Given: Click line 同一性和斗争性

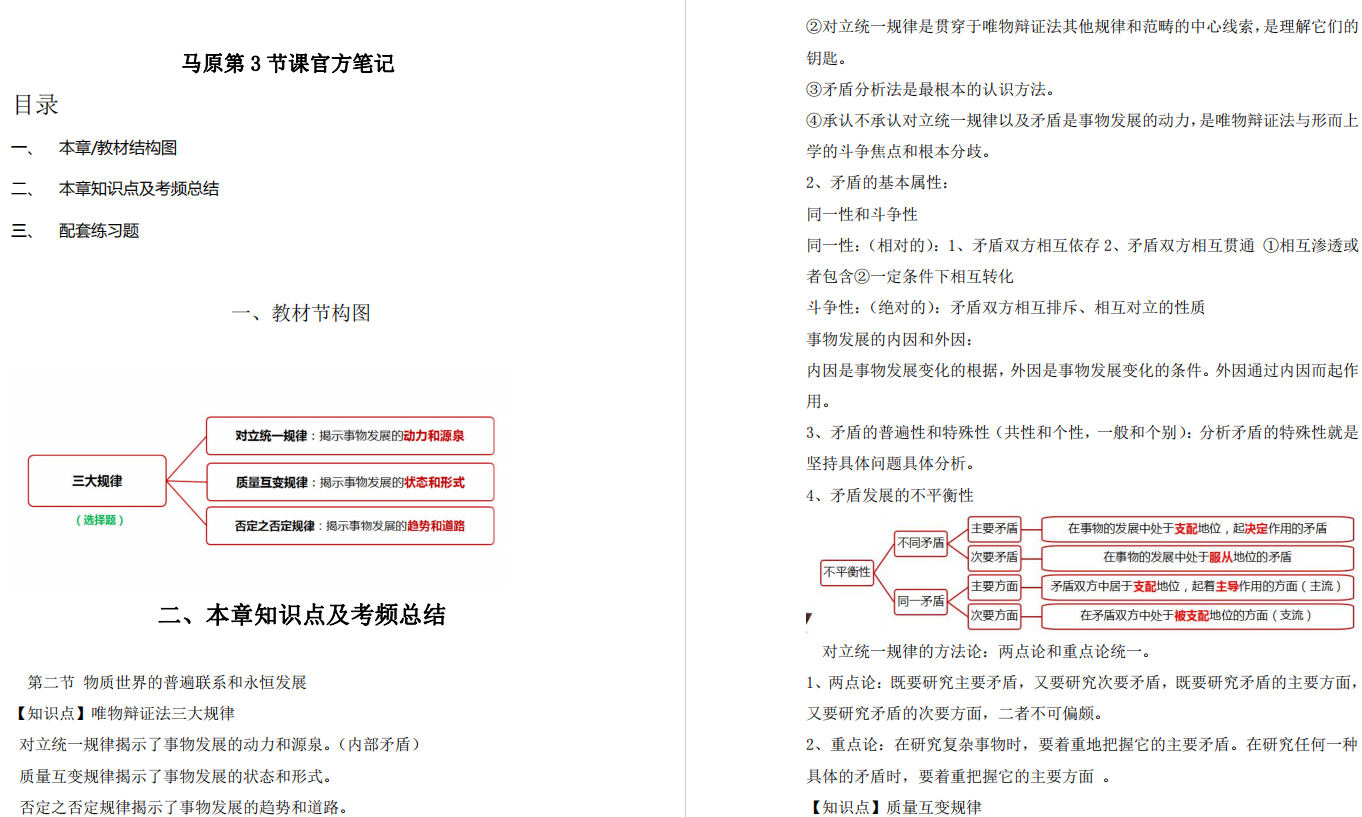Looking at the screenshot, I should tap(862, 214).
